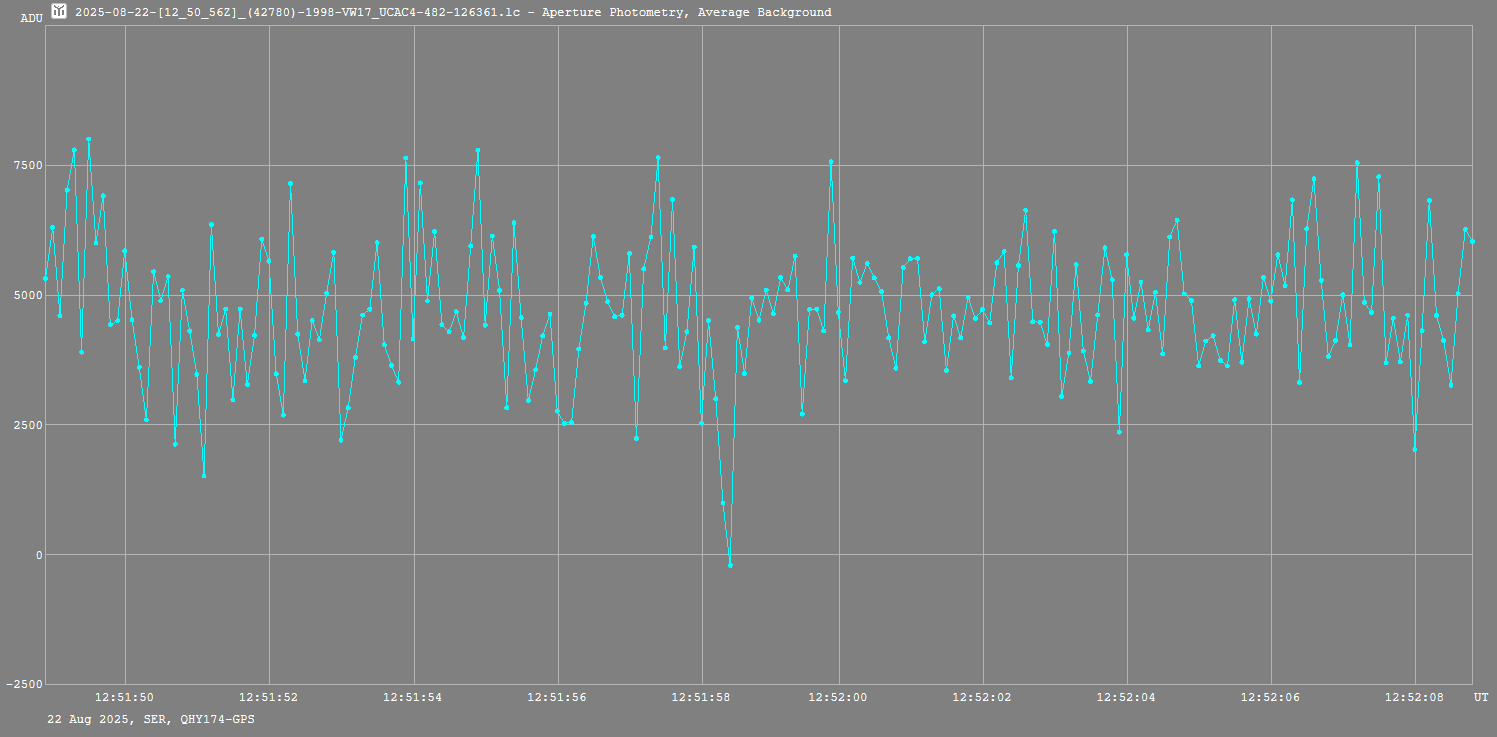This screenshot has width=1497, height=737.
Task: Click the 12:52:06 time label
Action: point(1270,696)
